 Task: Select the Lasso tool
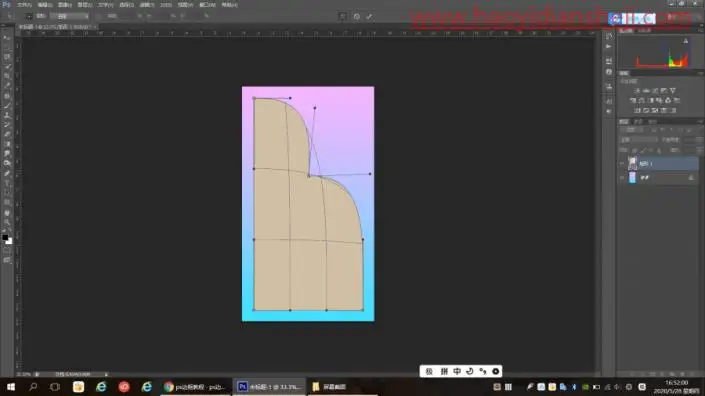(x=7, y=57)
